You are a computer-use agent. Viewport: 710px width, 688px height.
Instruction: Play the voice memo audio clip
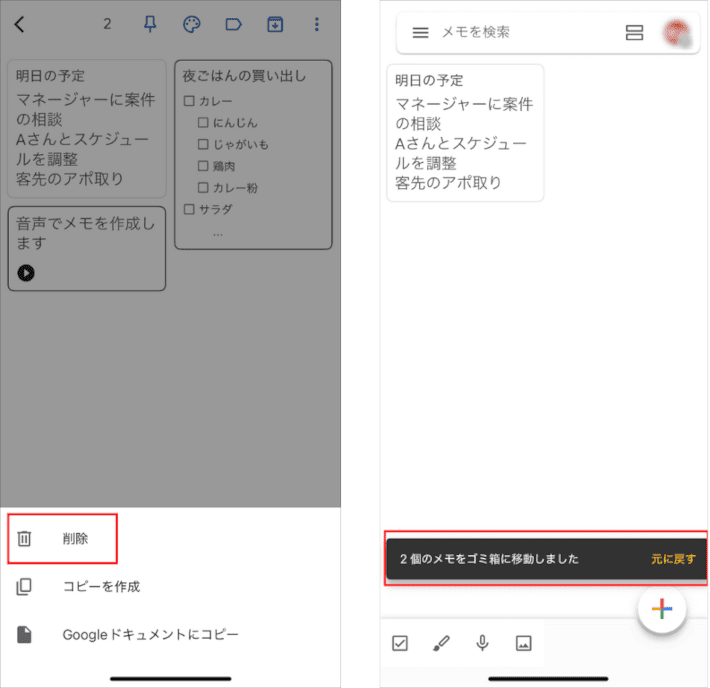[26, 272]
